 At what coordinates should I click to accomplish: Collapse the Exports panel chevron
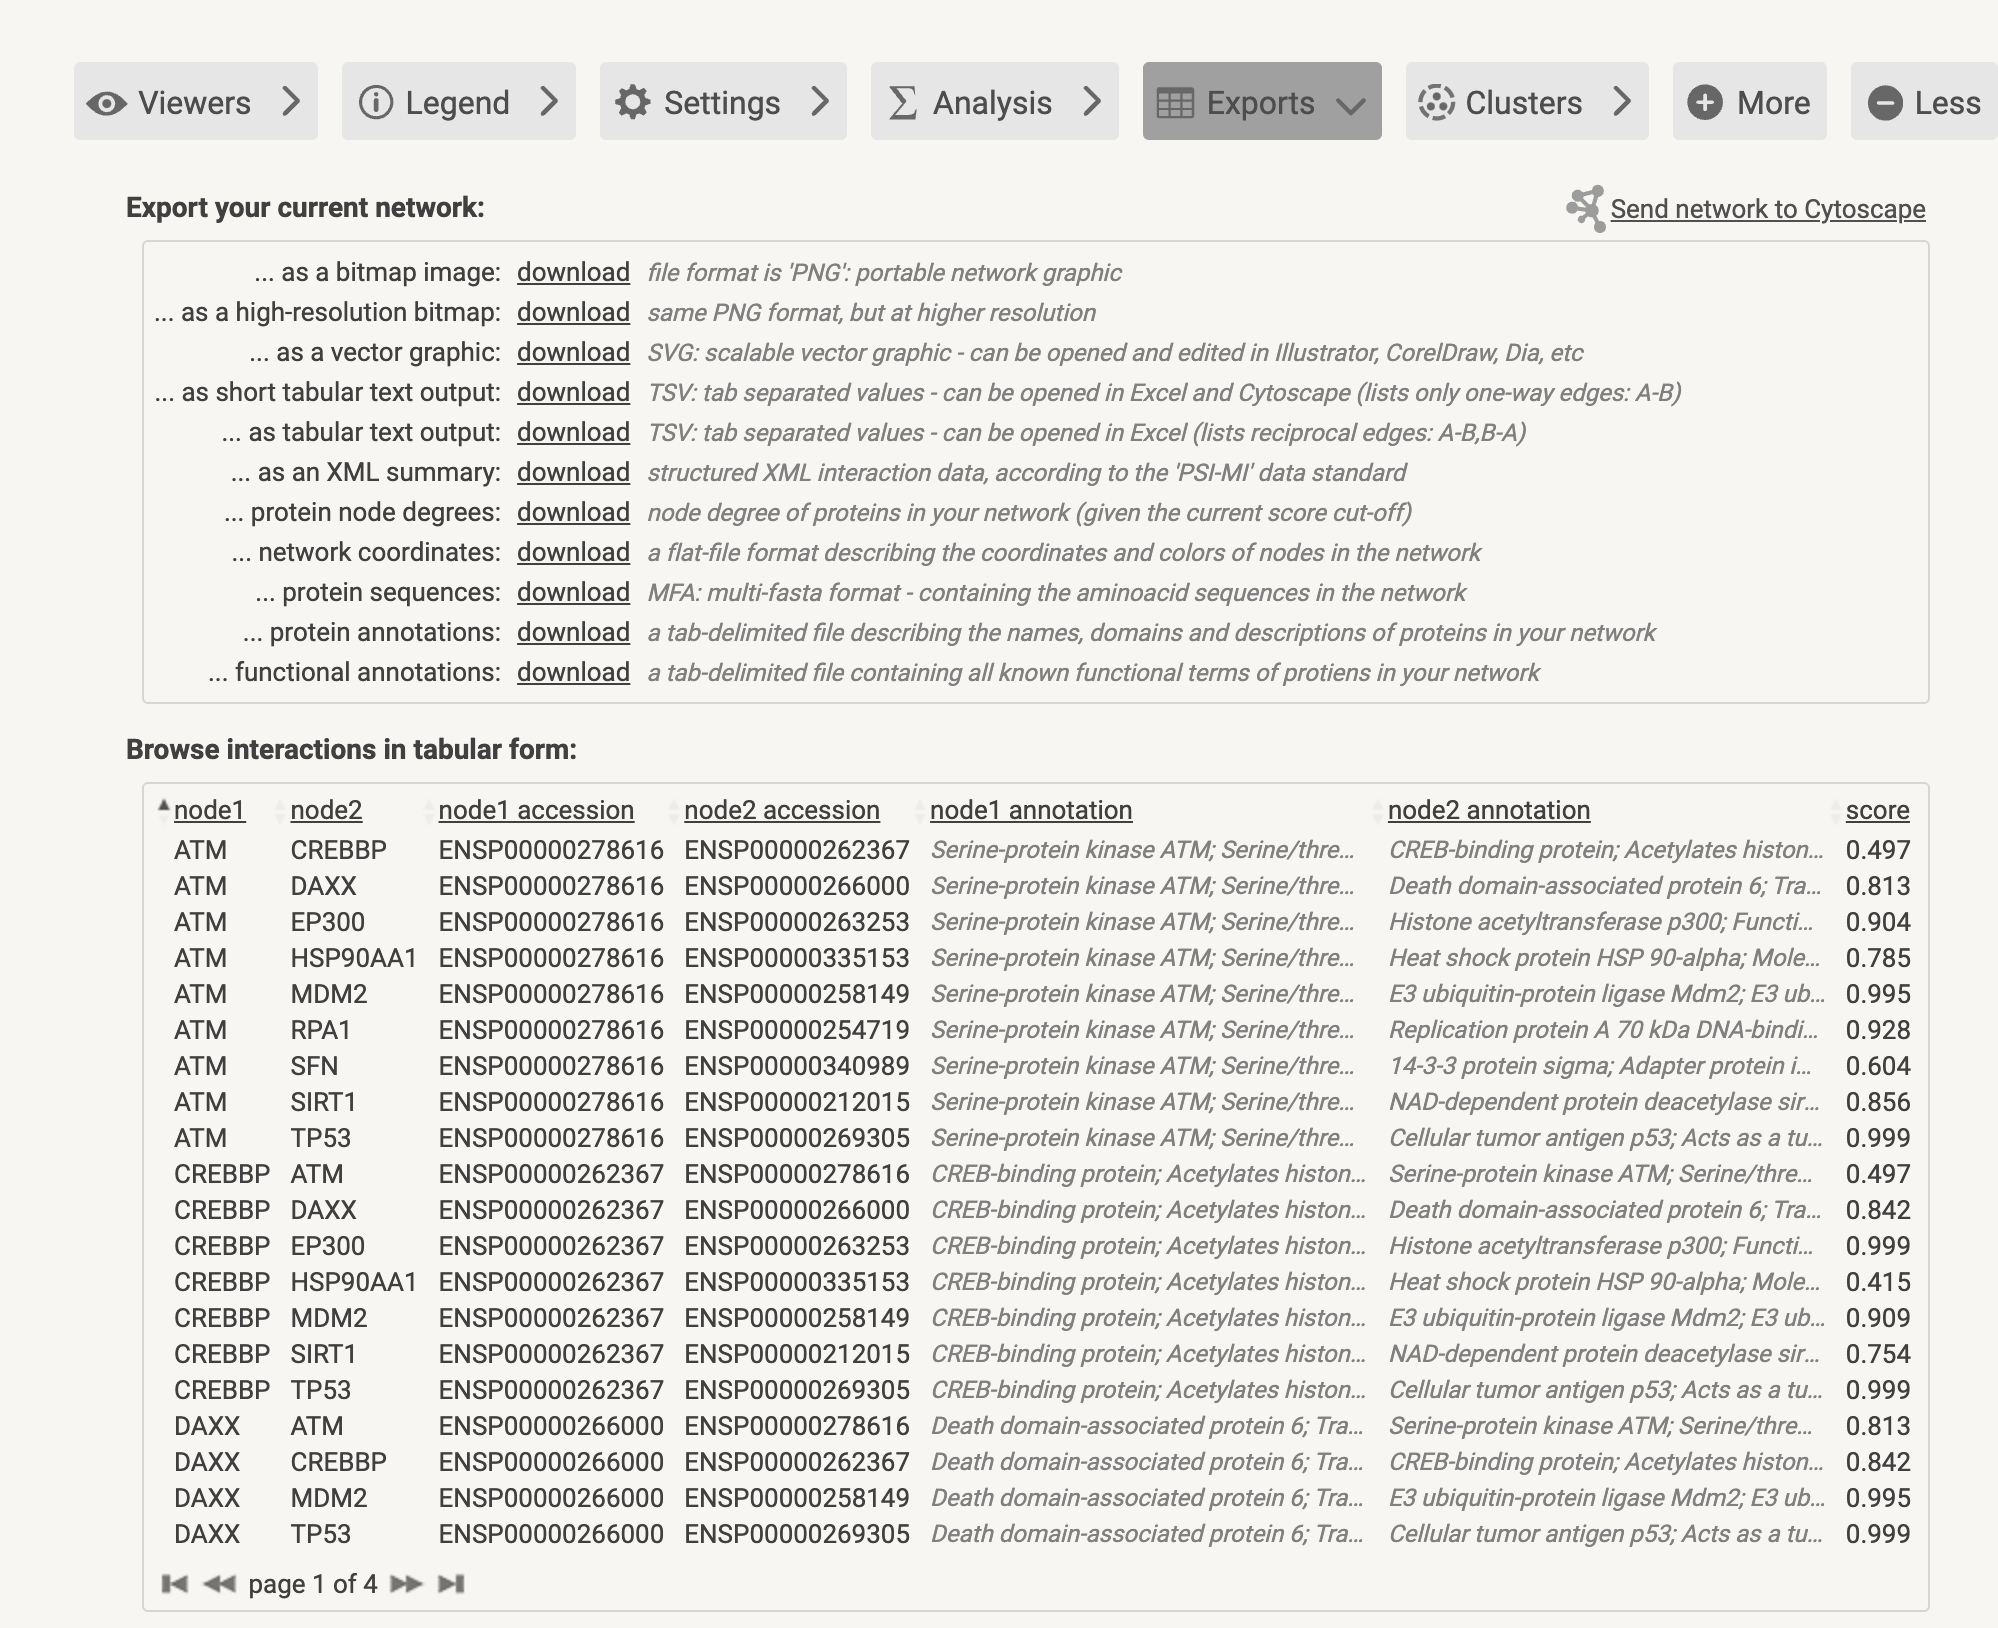(1351, 104)
